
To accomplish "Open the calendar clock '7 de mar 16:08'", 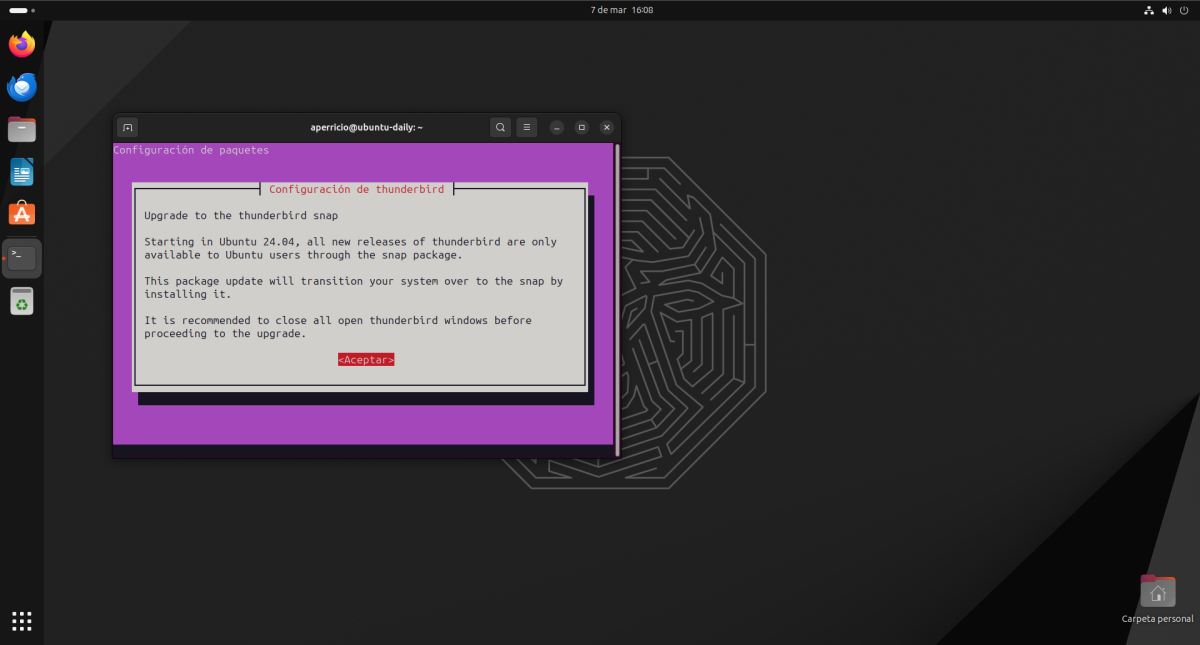I will (x=622, y=10).
